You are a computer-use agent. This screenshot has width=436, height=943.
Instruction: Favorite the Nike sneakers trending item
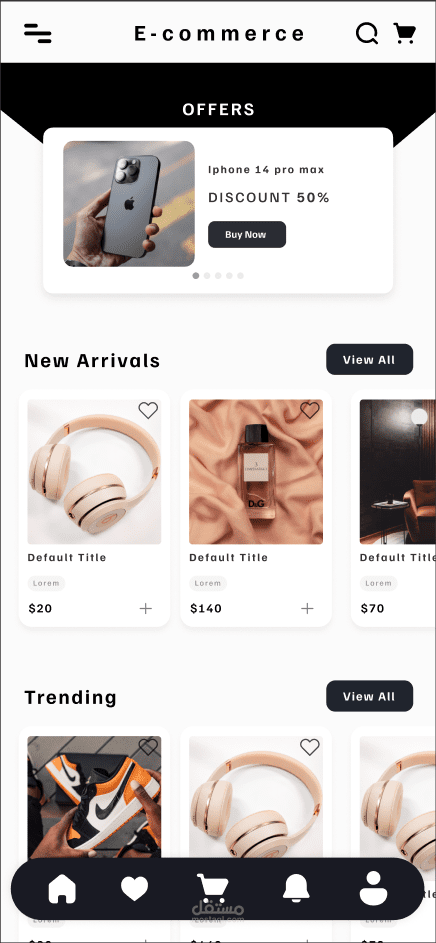click(x=148, y=747)
